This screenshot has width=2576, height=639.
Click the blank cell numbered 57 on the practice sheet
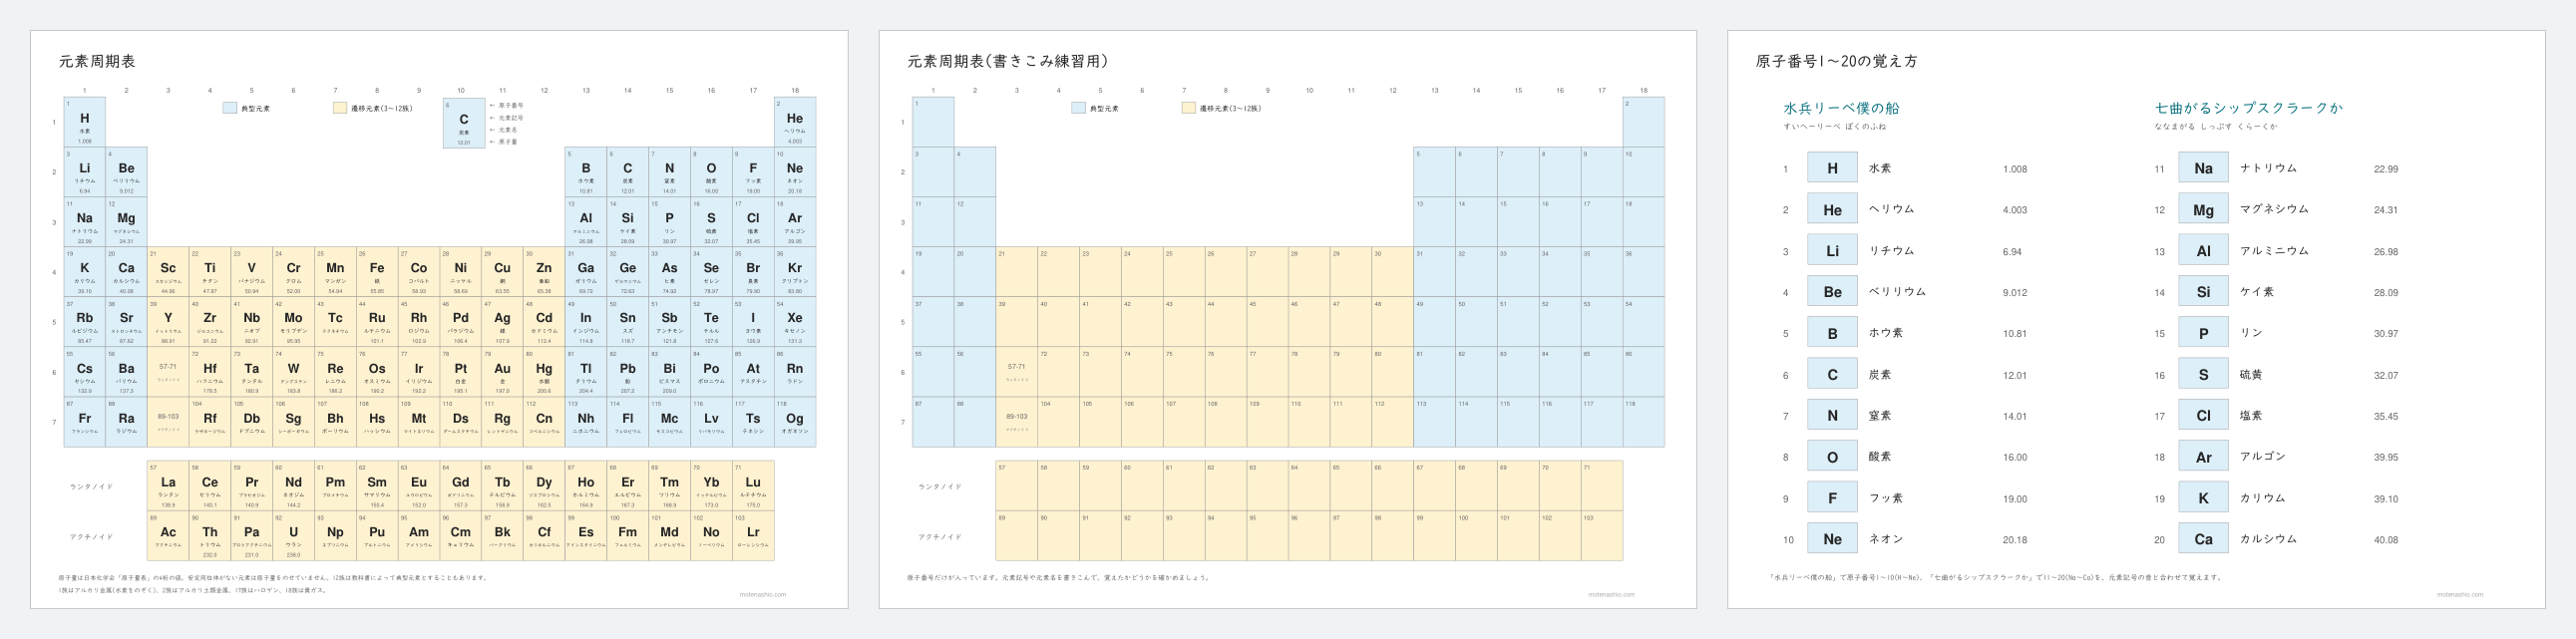point(1016,485)
